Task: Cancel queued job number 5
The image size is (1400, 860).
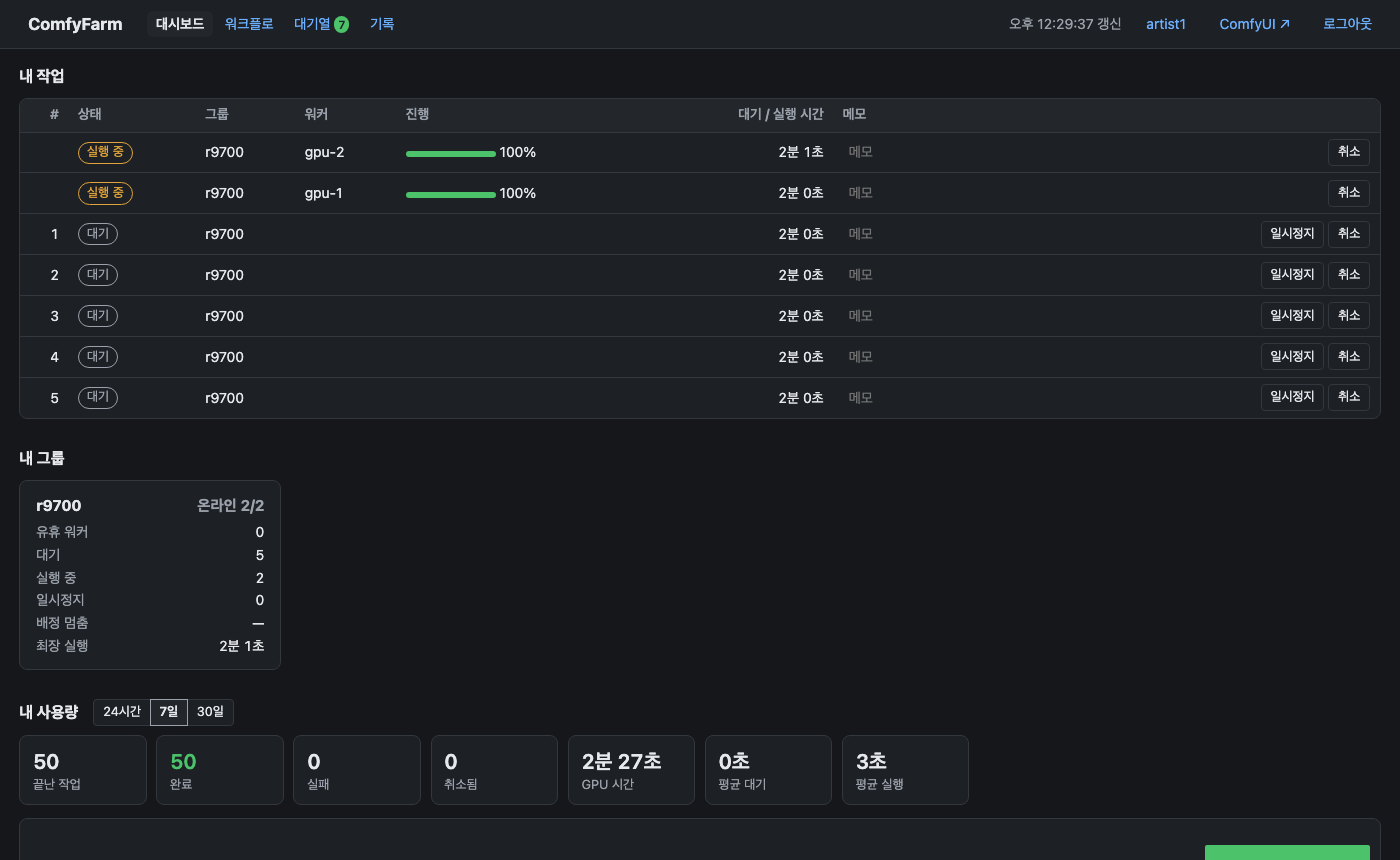Action: point(1349,398)
